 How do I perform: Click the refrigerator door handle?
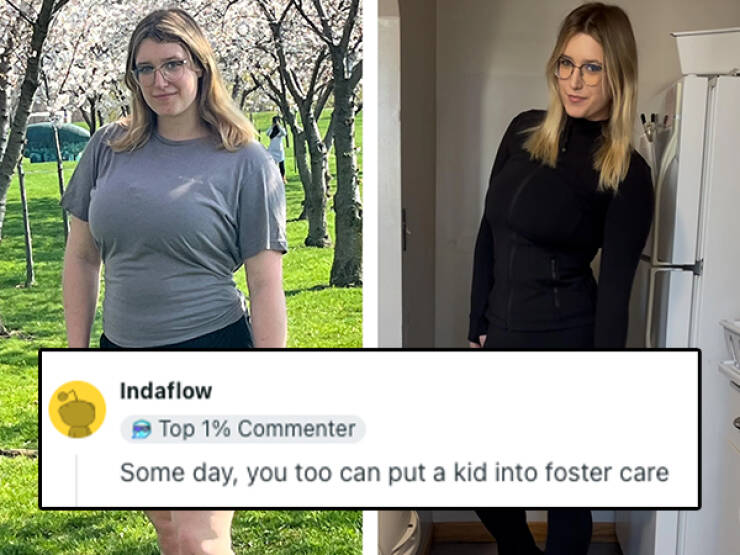tap(666, 175)
